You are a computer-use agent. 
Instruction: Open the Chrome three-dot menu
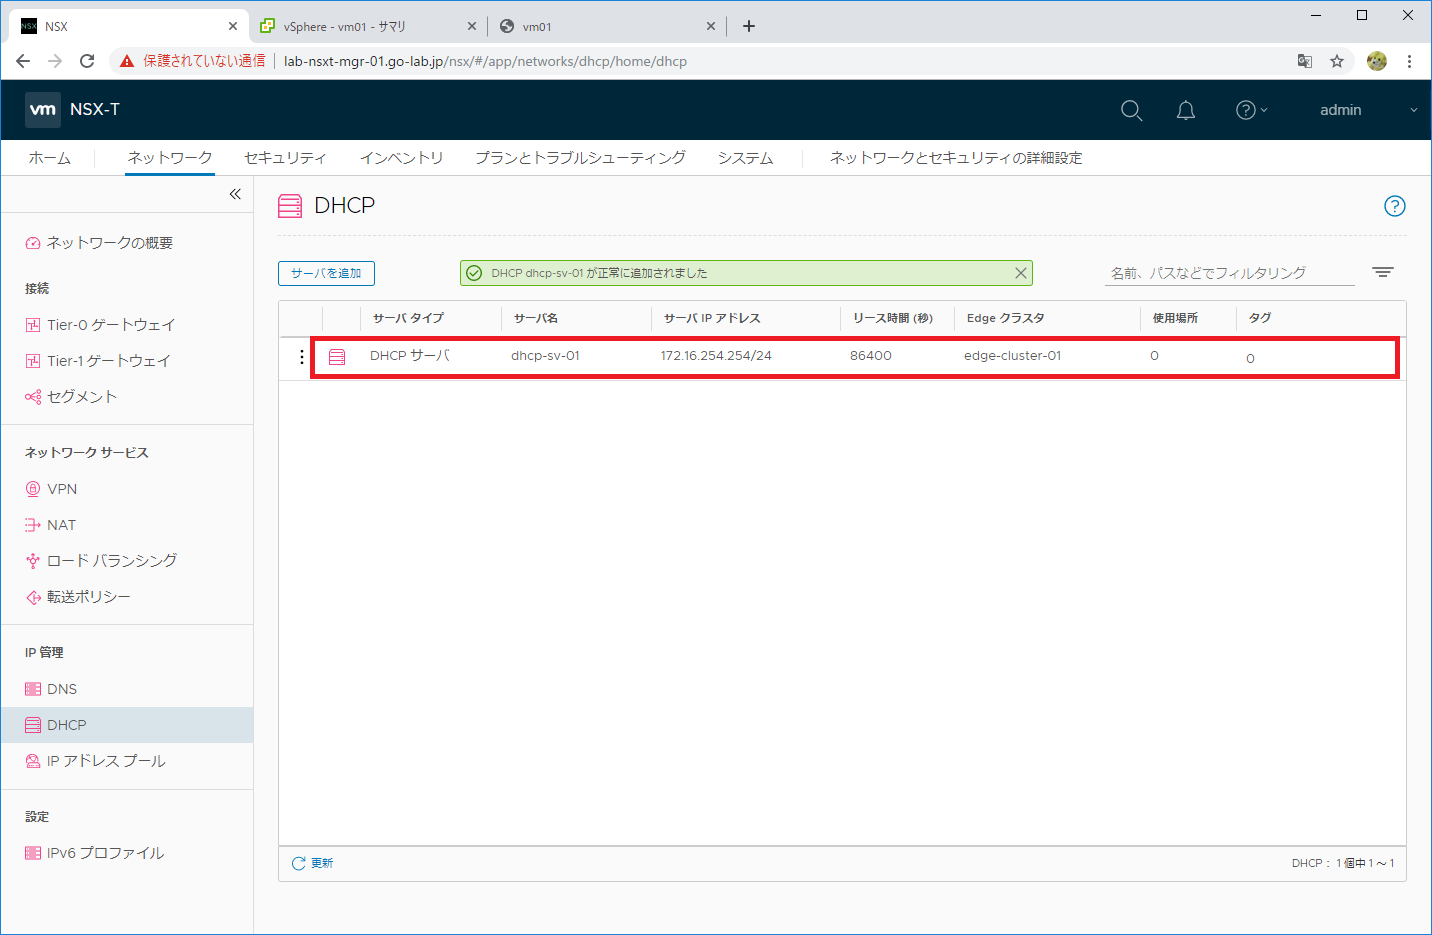pyautogui.click(x=1409, y=61)
